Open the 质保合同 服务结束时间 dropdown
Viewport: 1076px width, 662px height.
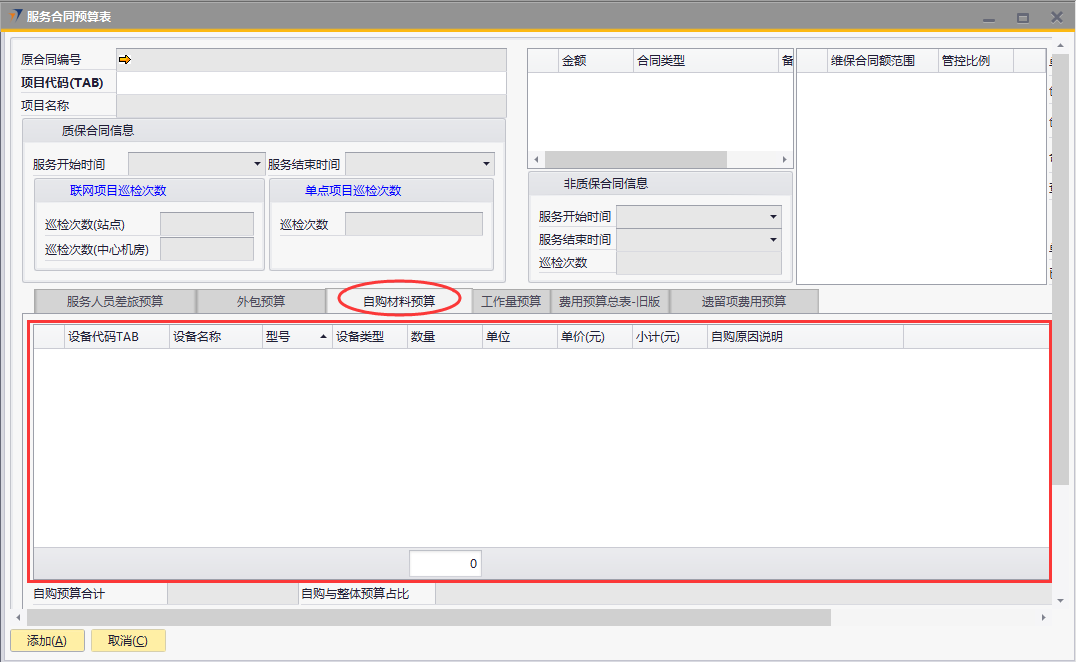click(x=486, y=164)
